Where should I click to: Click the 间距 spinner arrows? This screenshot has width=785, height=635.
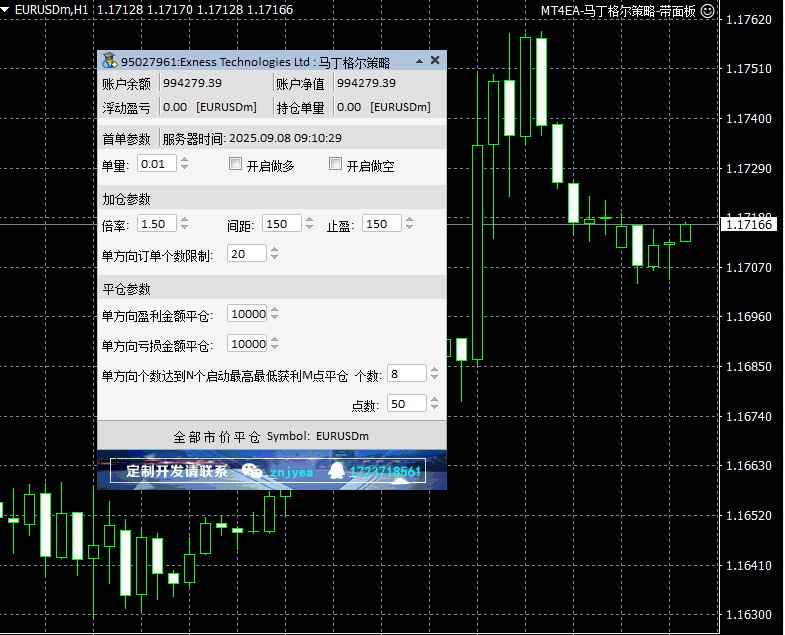(x=308, y=224)
